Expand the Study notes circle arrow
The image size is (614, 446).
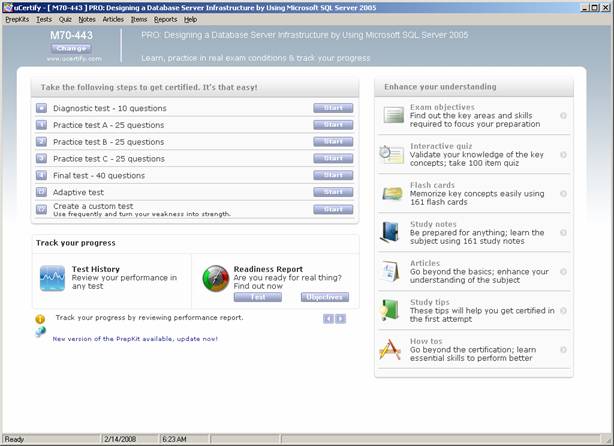tap(563, 233)
